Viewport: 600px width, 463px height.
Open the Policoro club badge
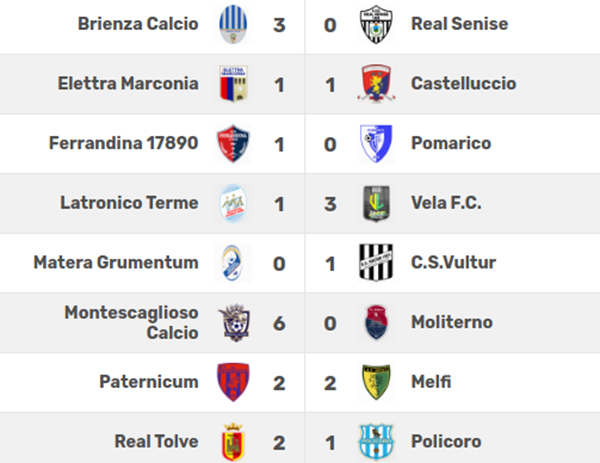pyautogui.click(x=376, y=441)
